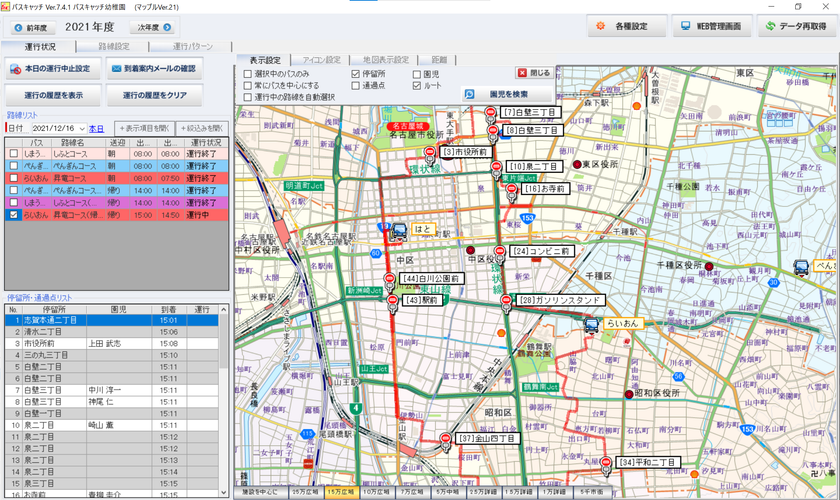Select the 清水二丁目 row in stop list
Viewport: 840px width, 500px height.
coord(40,332)
